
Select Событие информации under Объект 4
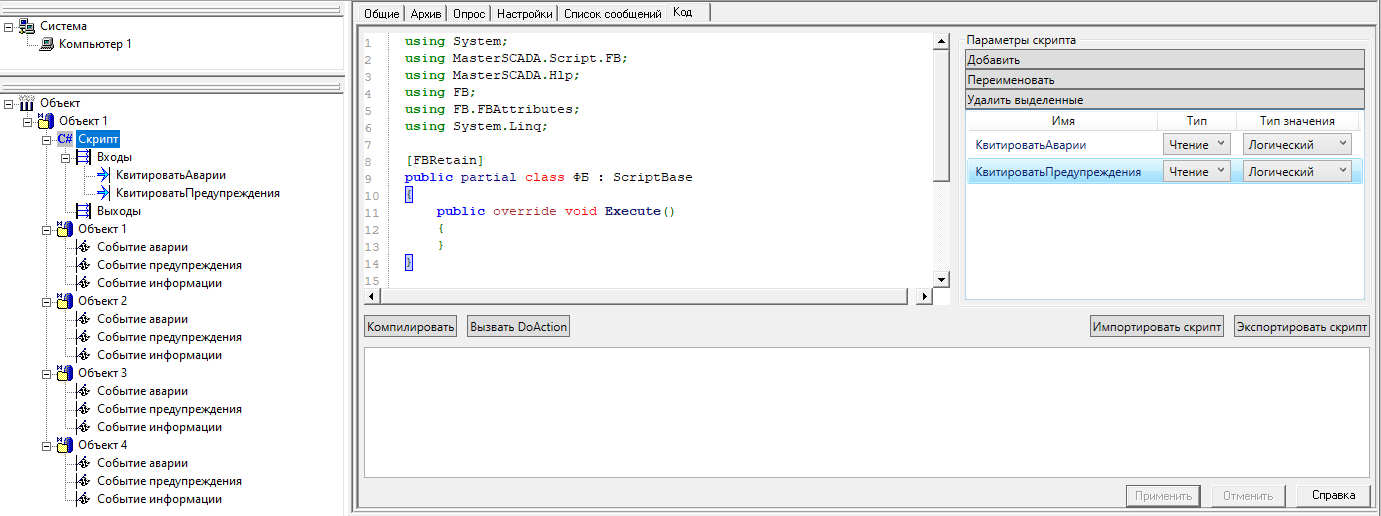coord(159,499)
